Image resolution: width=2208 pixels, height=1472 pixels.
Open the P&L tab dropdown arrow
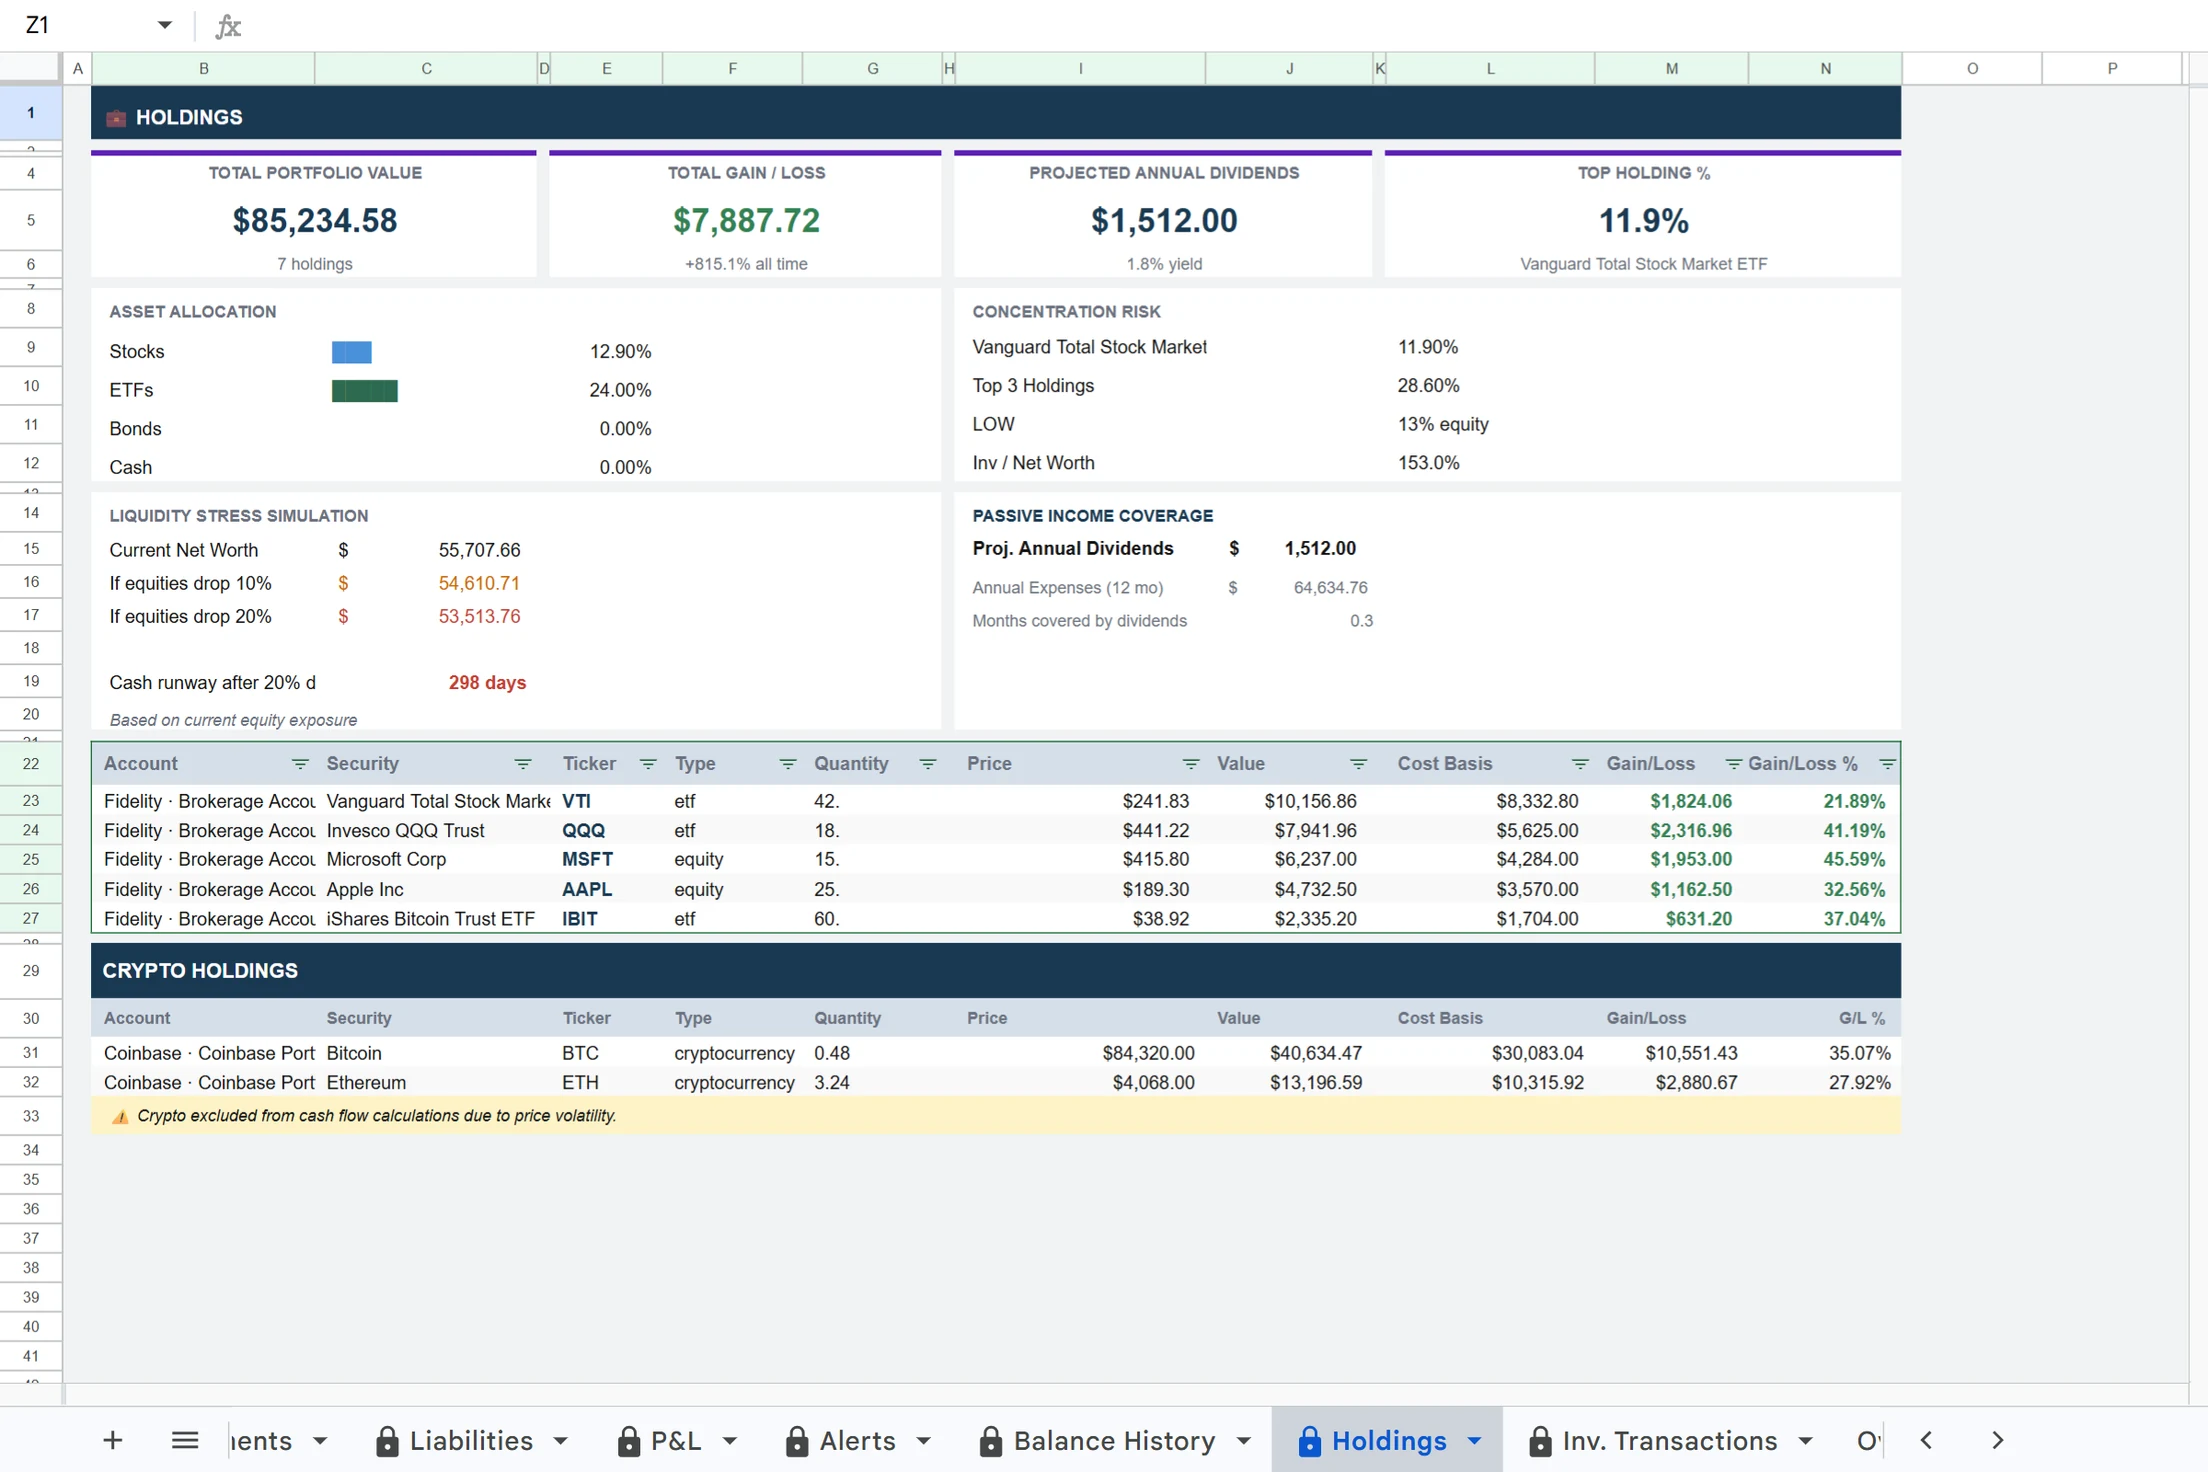point(730,1441)
